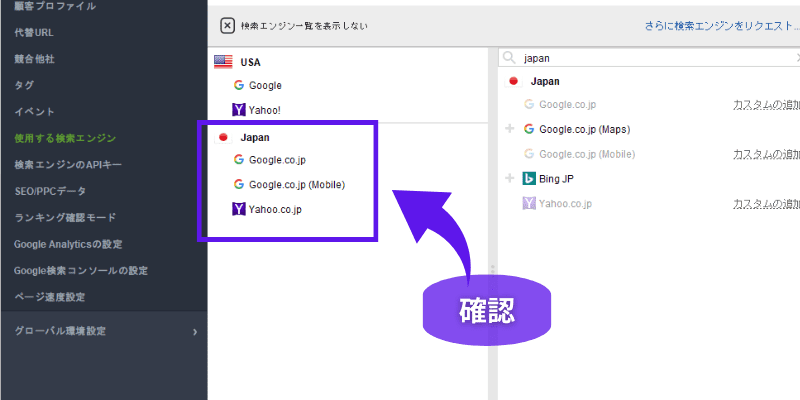The width and height of the screenshot is (800, 400).
Task: Add Google.co.jp (Maps) with plus icon
Action: 509,129
